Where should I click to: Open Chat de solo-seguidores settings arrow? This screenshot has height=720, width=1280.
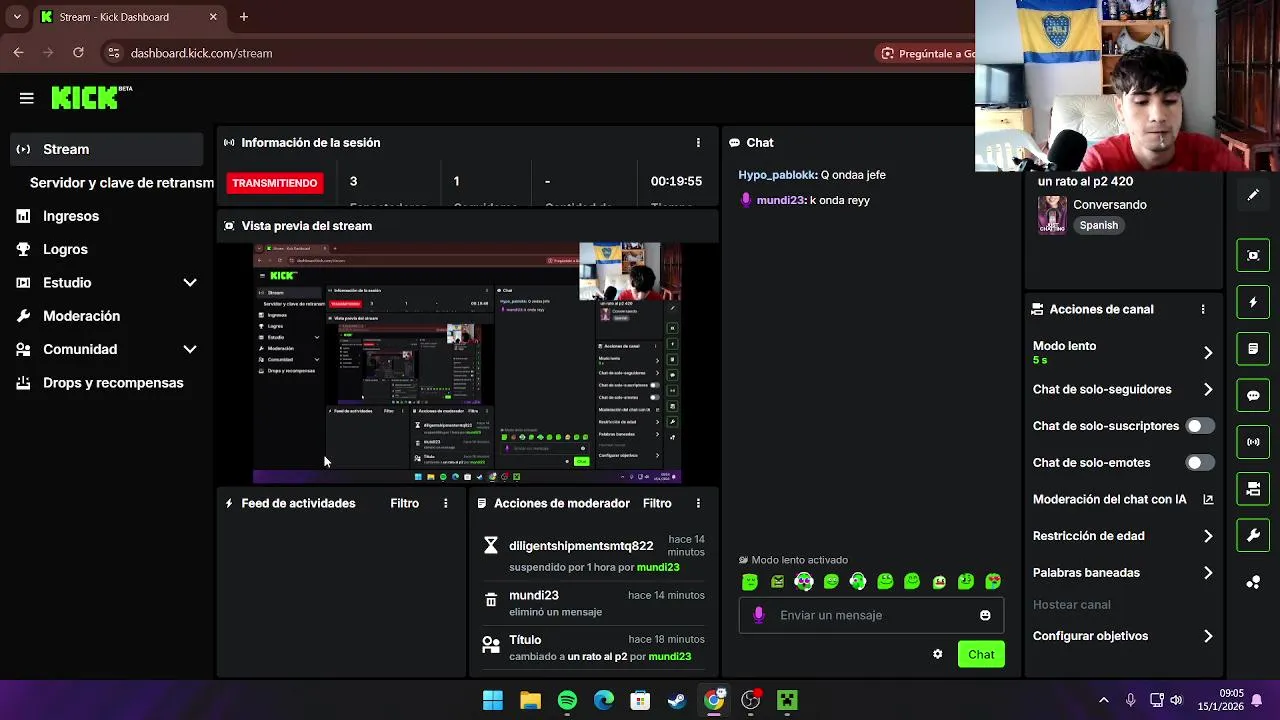click(1208, 389)
